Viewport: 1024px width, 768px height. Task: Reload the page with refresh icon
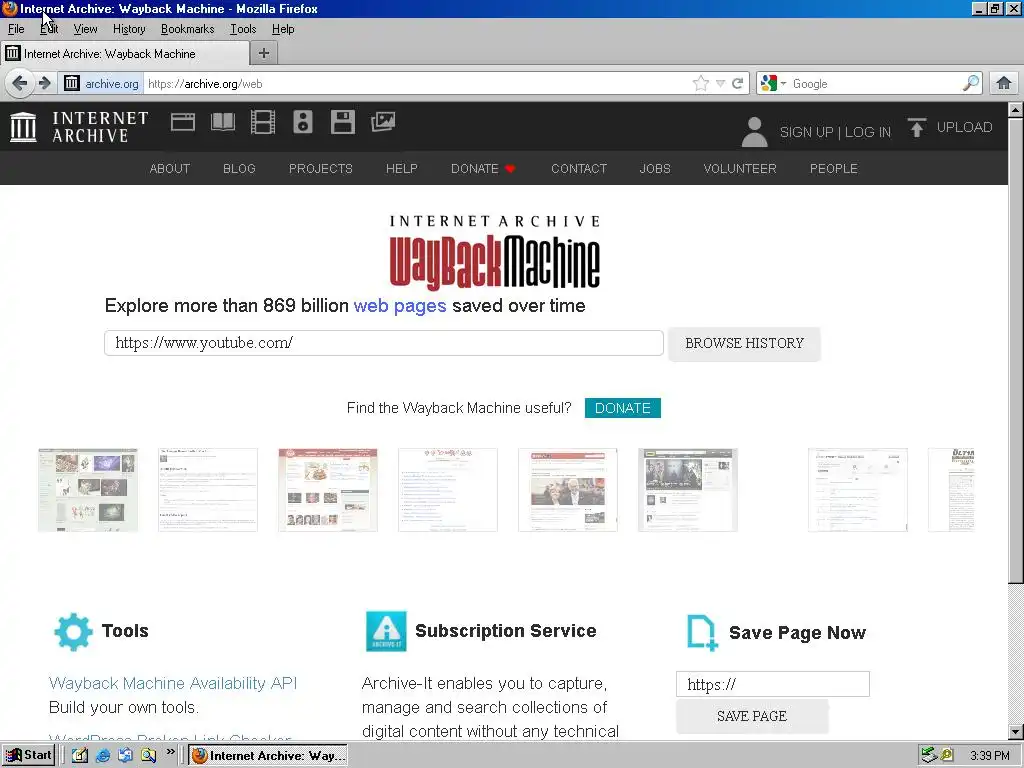point(737,84)
